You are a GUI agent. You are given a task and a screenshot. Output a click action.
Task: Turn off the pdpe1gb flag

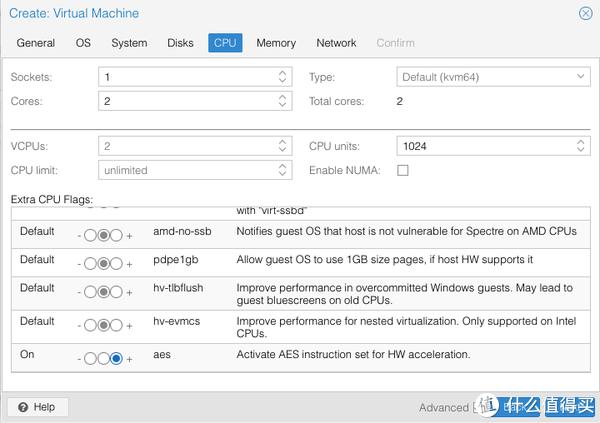pyautogui.click(x=90, y=264)
